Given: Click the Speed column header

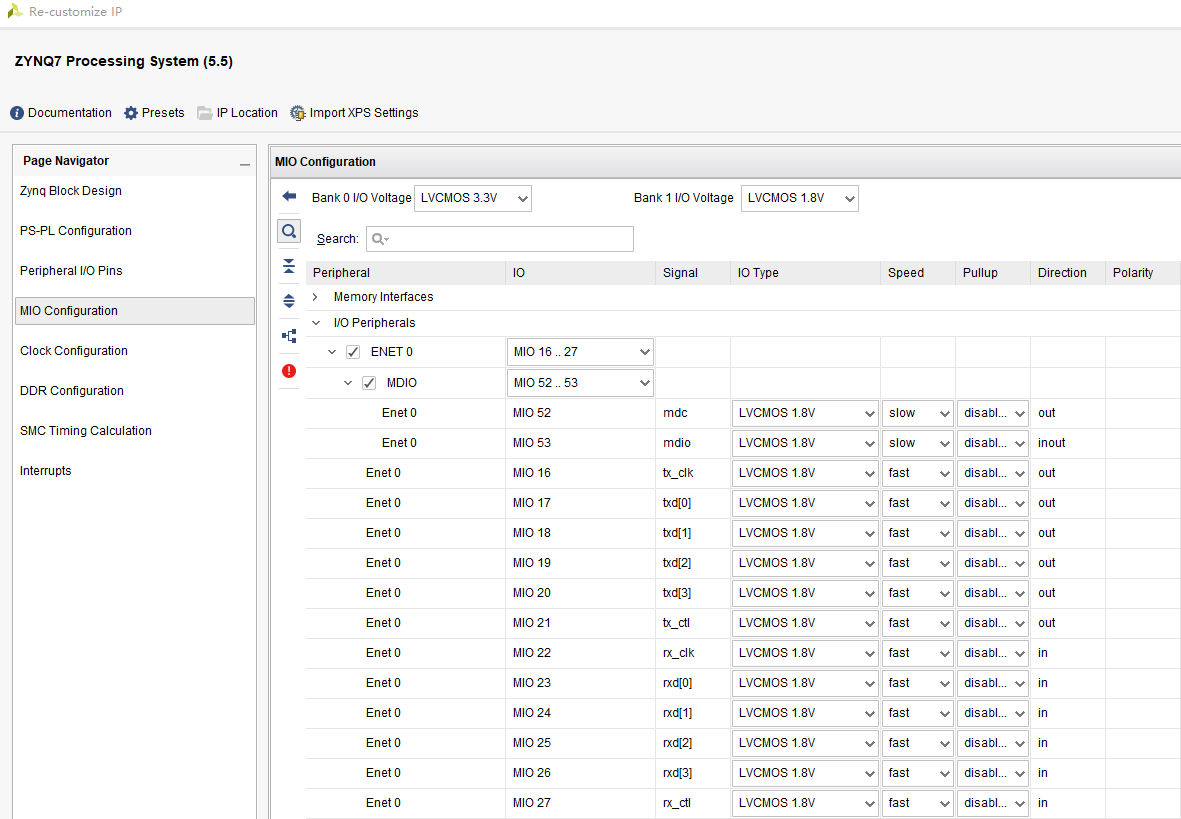Looking at the screenshot, I should pyautogui.click(x=917, y=273).
